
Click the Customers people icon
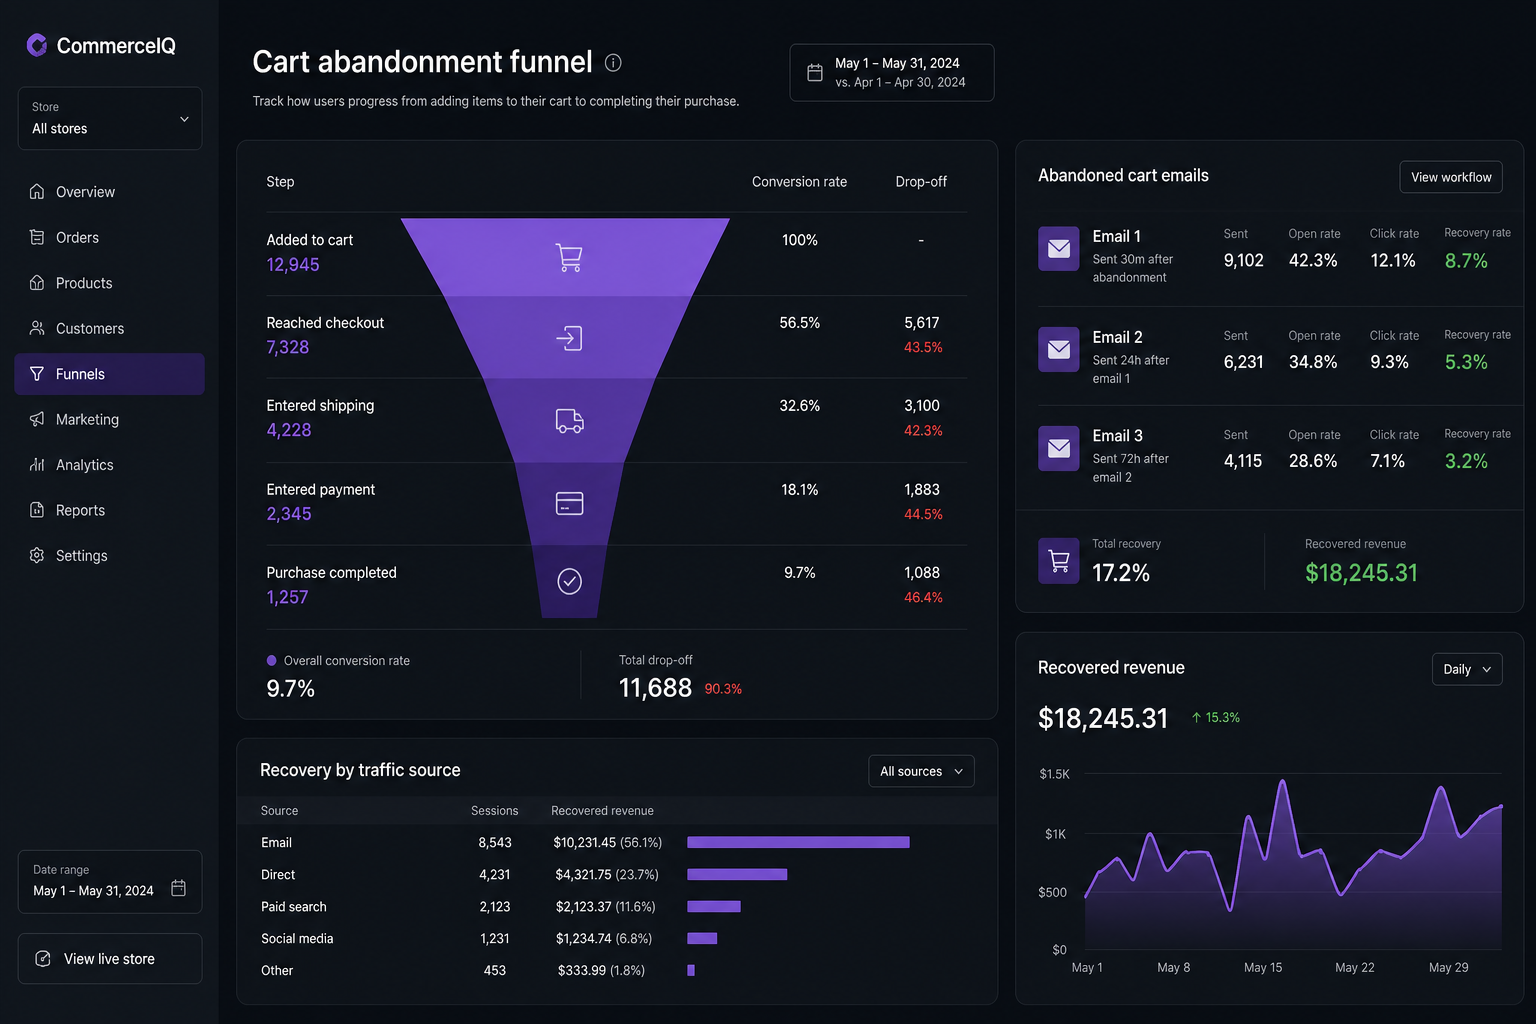pyautogui.click(x=37, y=328)
